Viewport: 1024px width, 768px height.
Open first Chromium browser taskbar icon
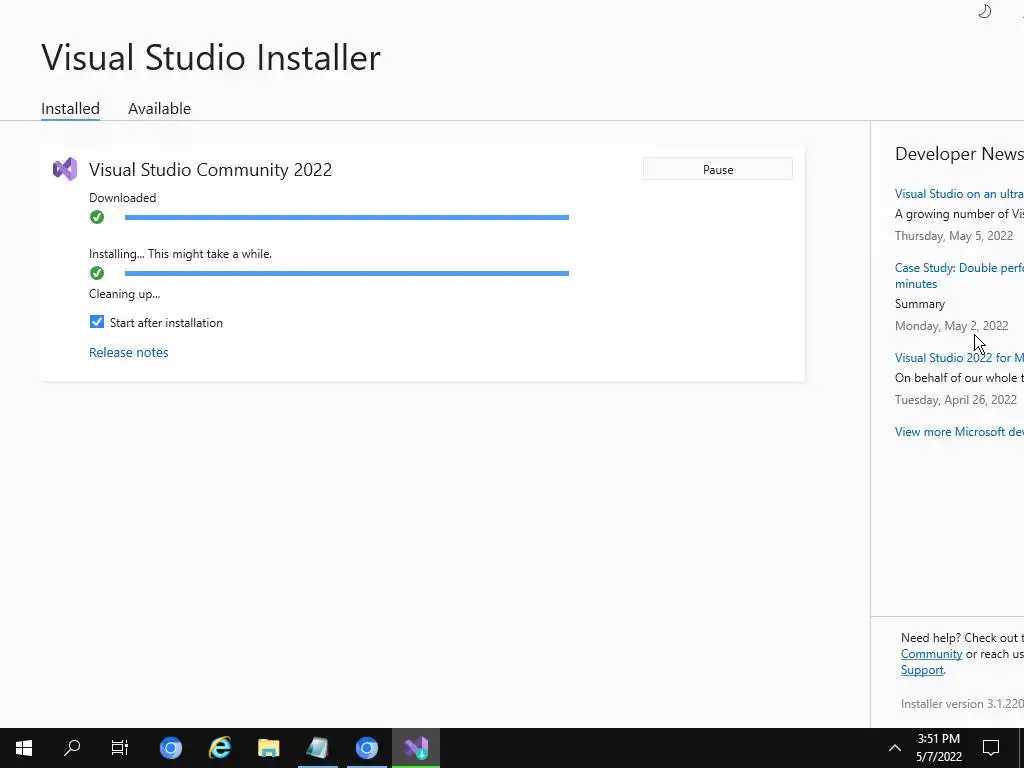click(171, 748)
